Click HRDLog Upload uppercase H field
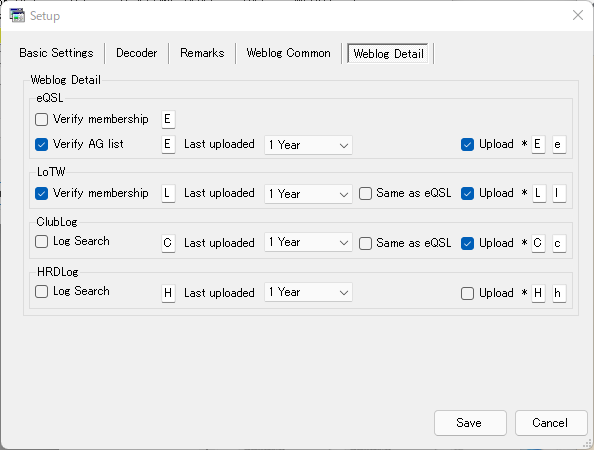The height and width of the screenshot is (450, 594). (538, 293)
